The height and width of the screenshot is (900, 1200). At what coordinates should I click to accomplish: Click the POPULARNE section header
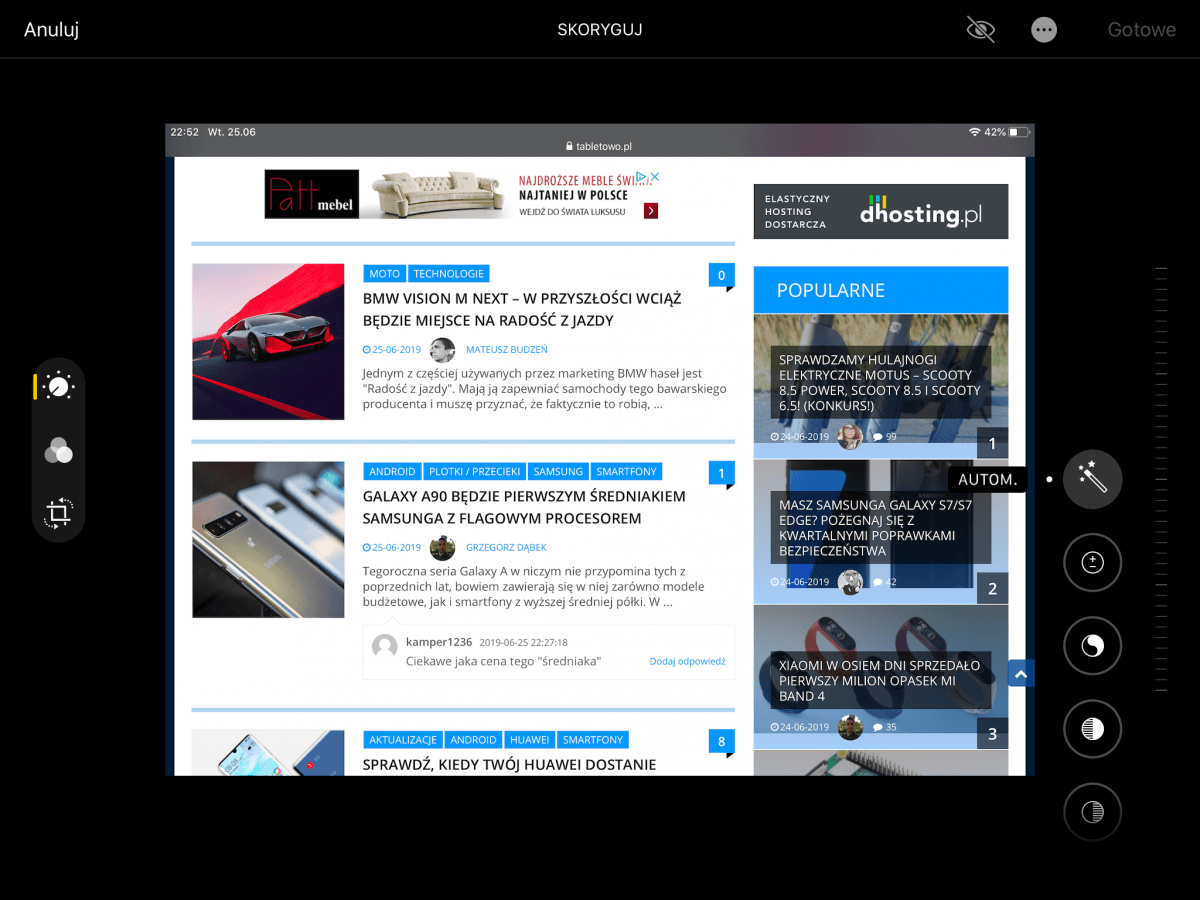click(x=880, y=290)
